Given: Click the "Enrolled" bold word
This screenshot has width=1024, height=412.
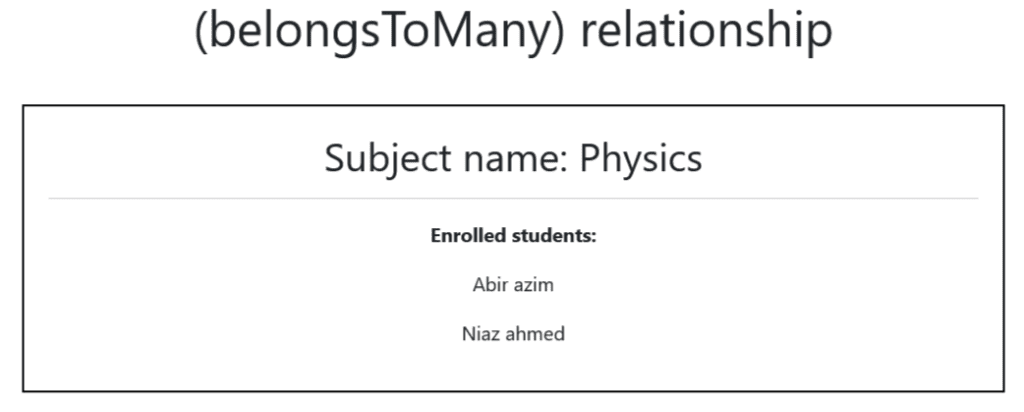Looking at the screenshot, I should (468, 236).
